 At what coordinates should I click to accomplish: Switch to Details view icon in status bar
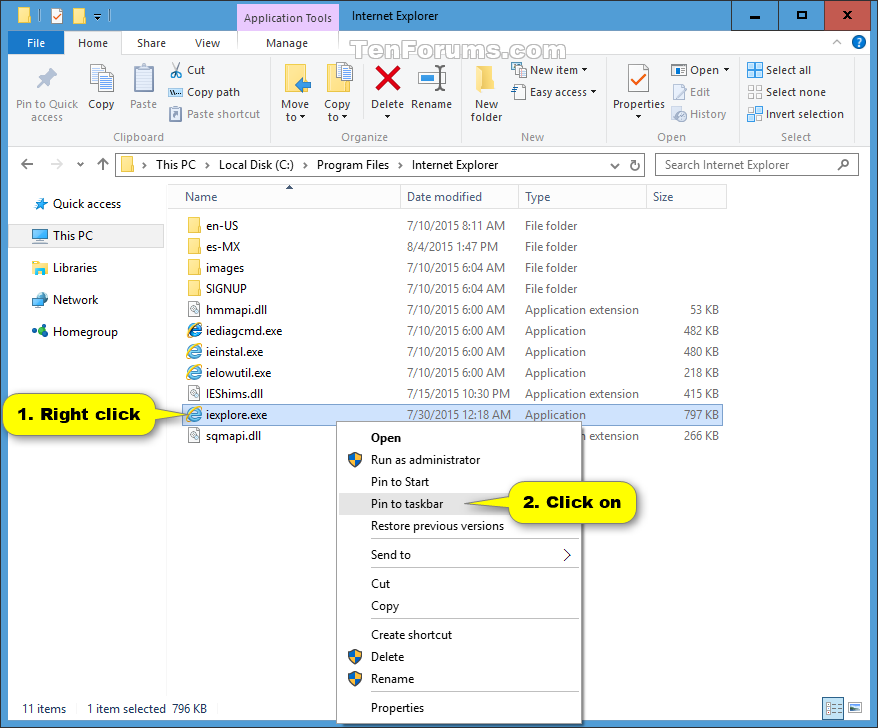833,708
